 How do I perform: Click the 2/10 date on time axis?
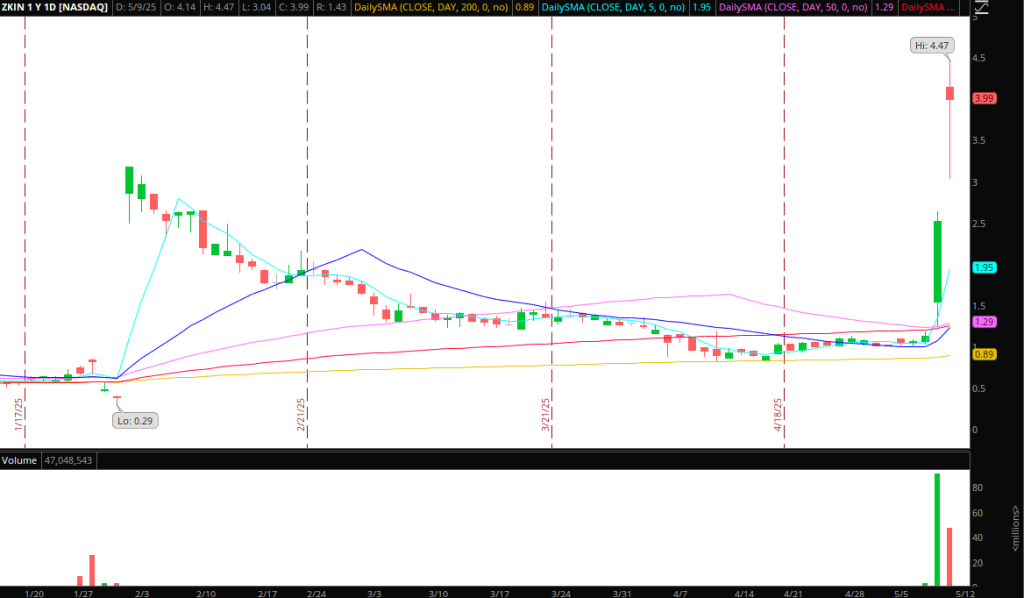tap(206, 593)
